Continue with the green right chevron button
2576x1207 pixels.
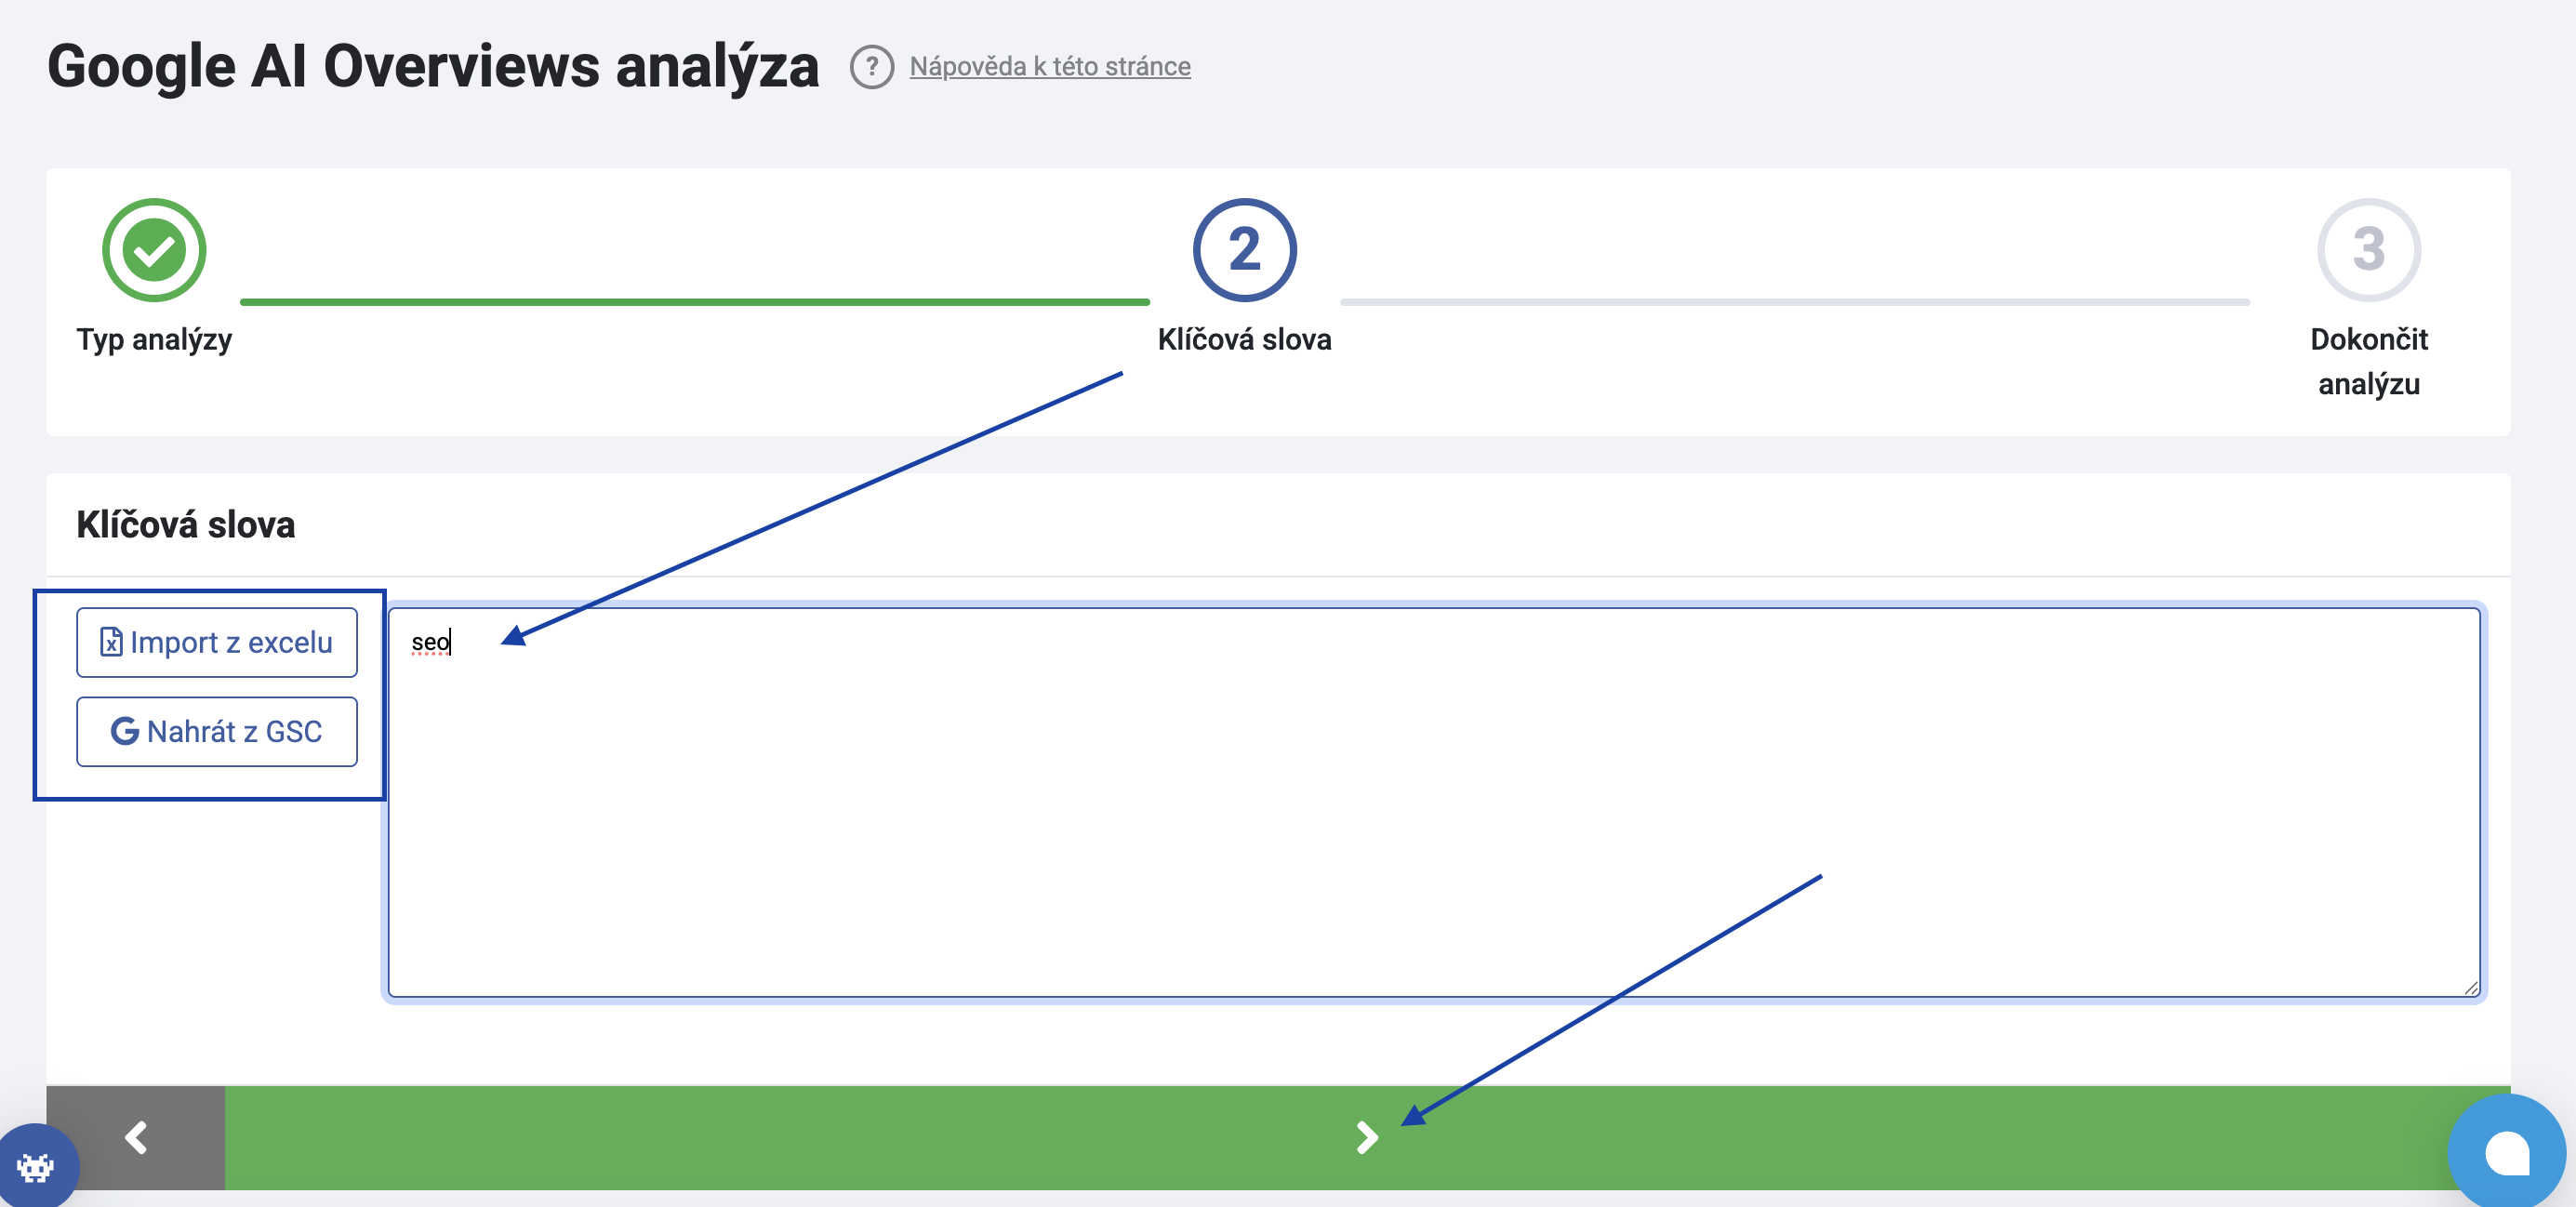click(x=1366, y=1137)
